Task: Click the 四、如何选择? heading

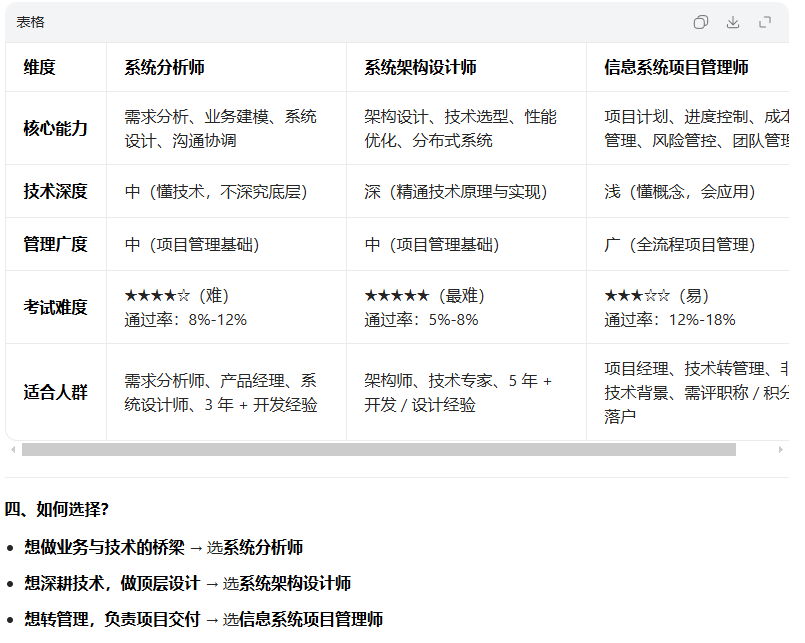Action: [57, 509]
